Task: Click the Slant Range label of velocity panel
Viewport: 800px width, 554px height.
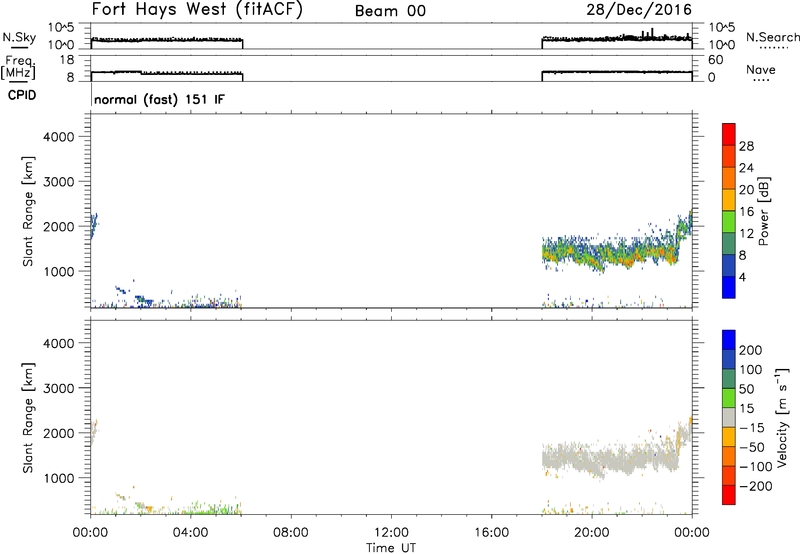Action: click(28, 418)
